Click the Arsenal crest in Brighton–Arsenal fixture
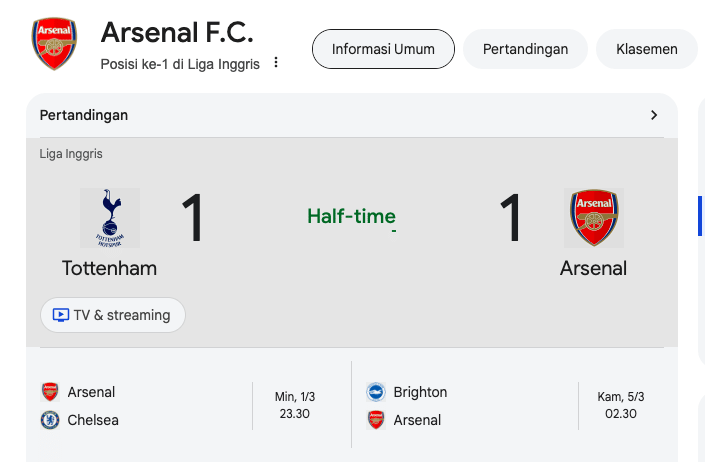 click(x=376, y=420)
